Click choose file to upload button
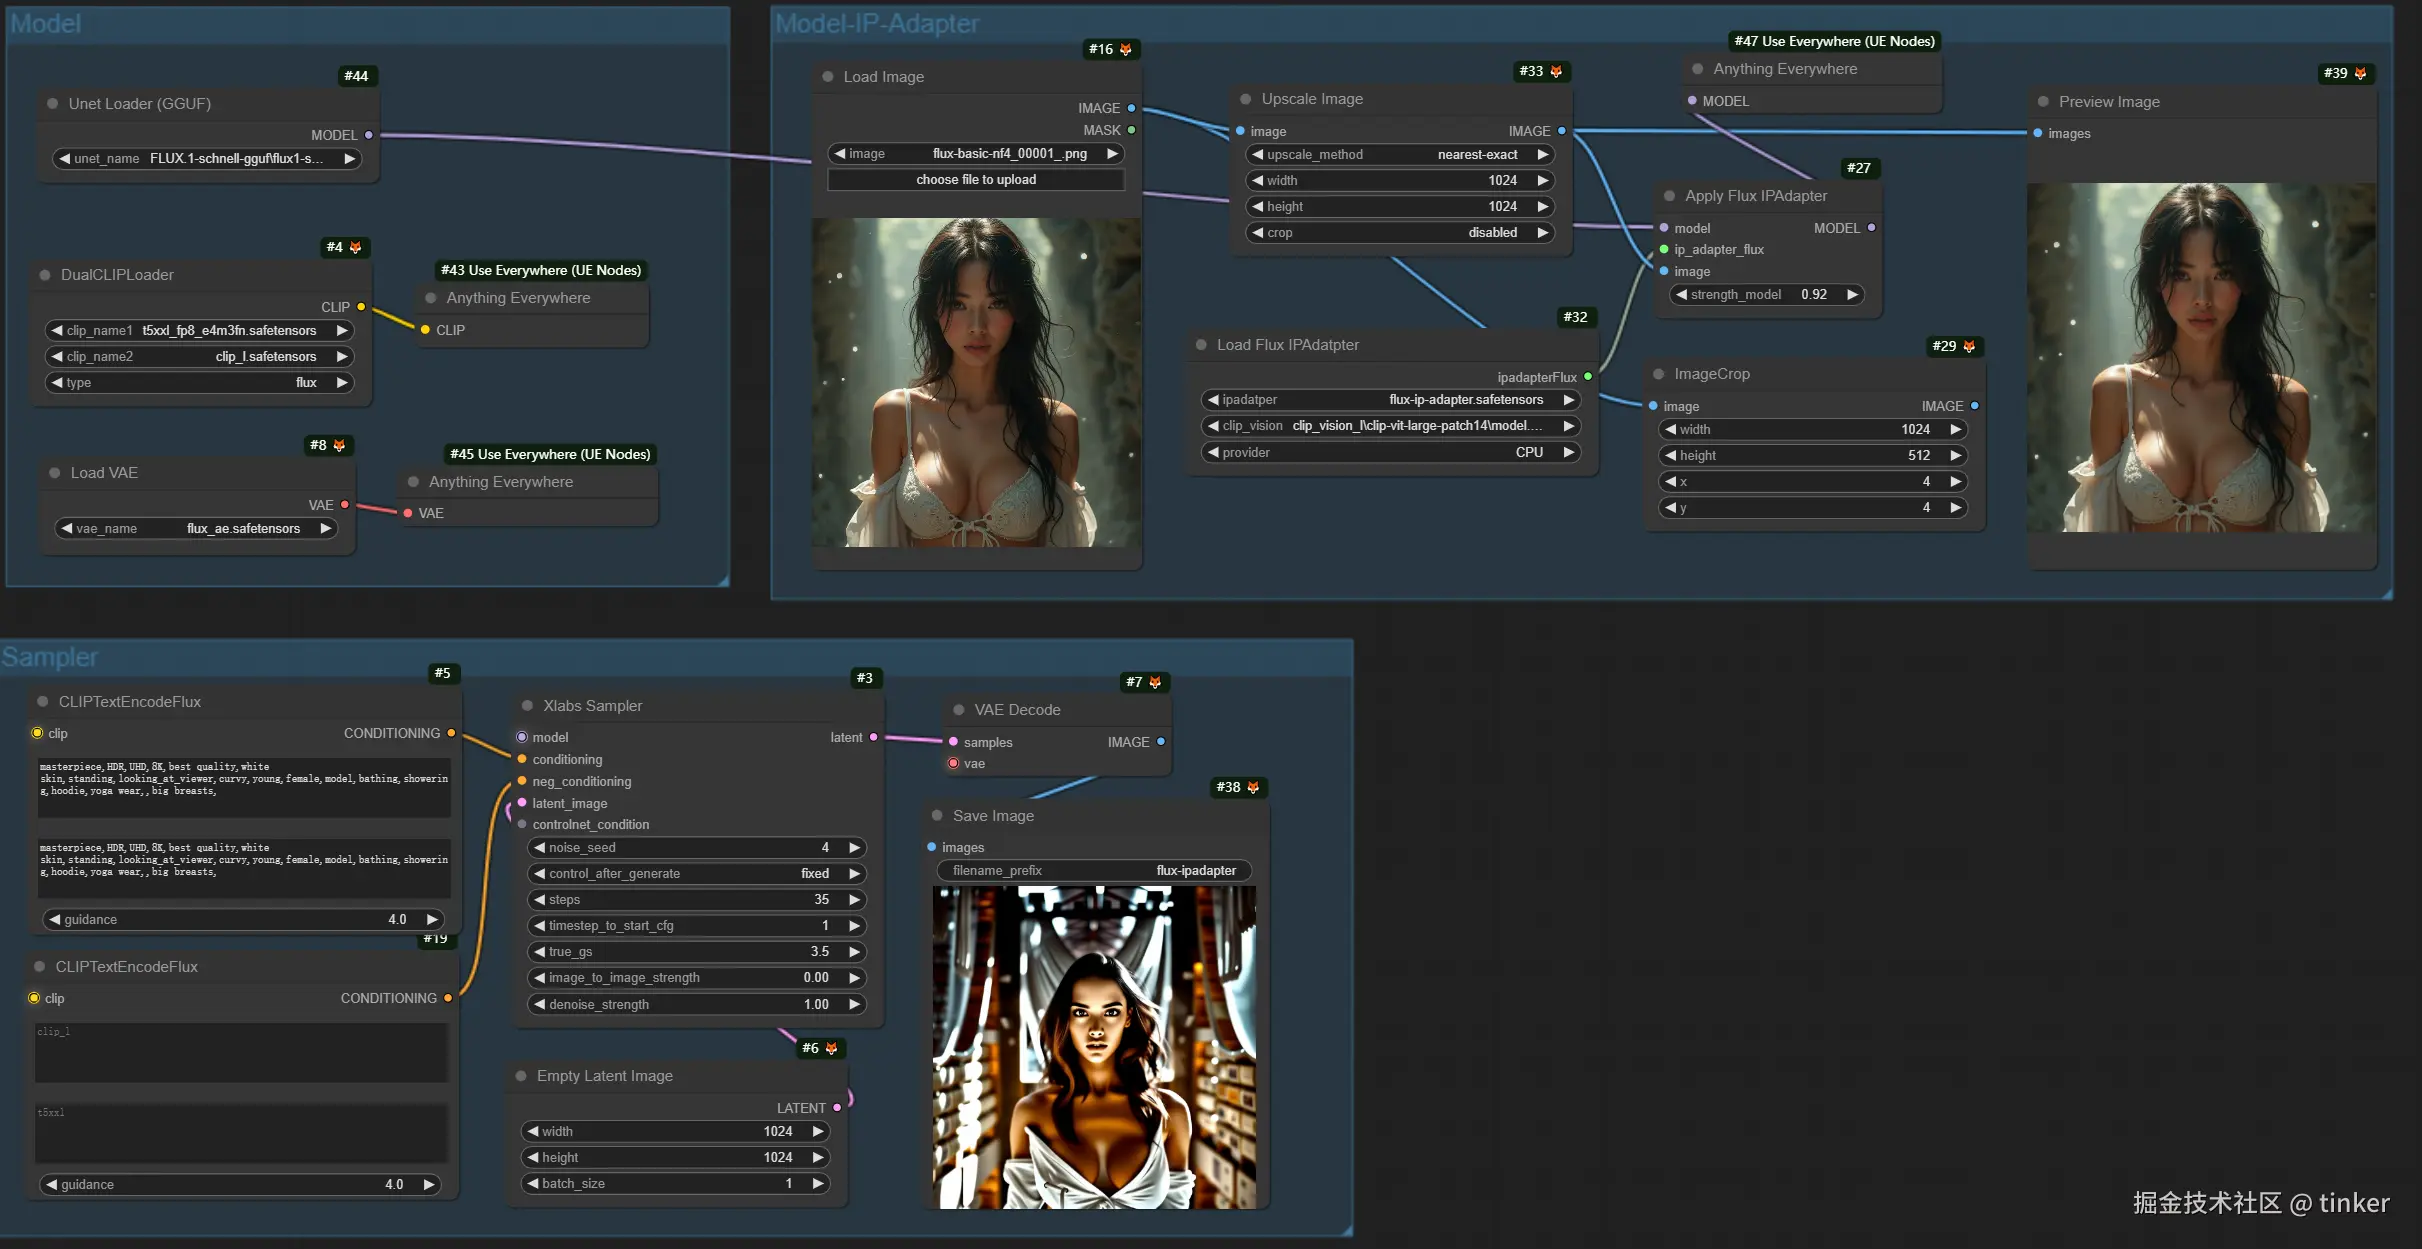This screenshot has width=2422, height=1249. pos(976,179)
